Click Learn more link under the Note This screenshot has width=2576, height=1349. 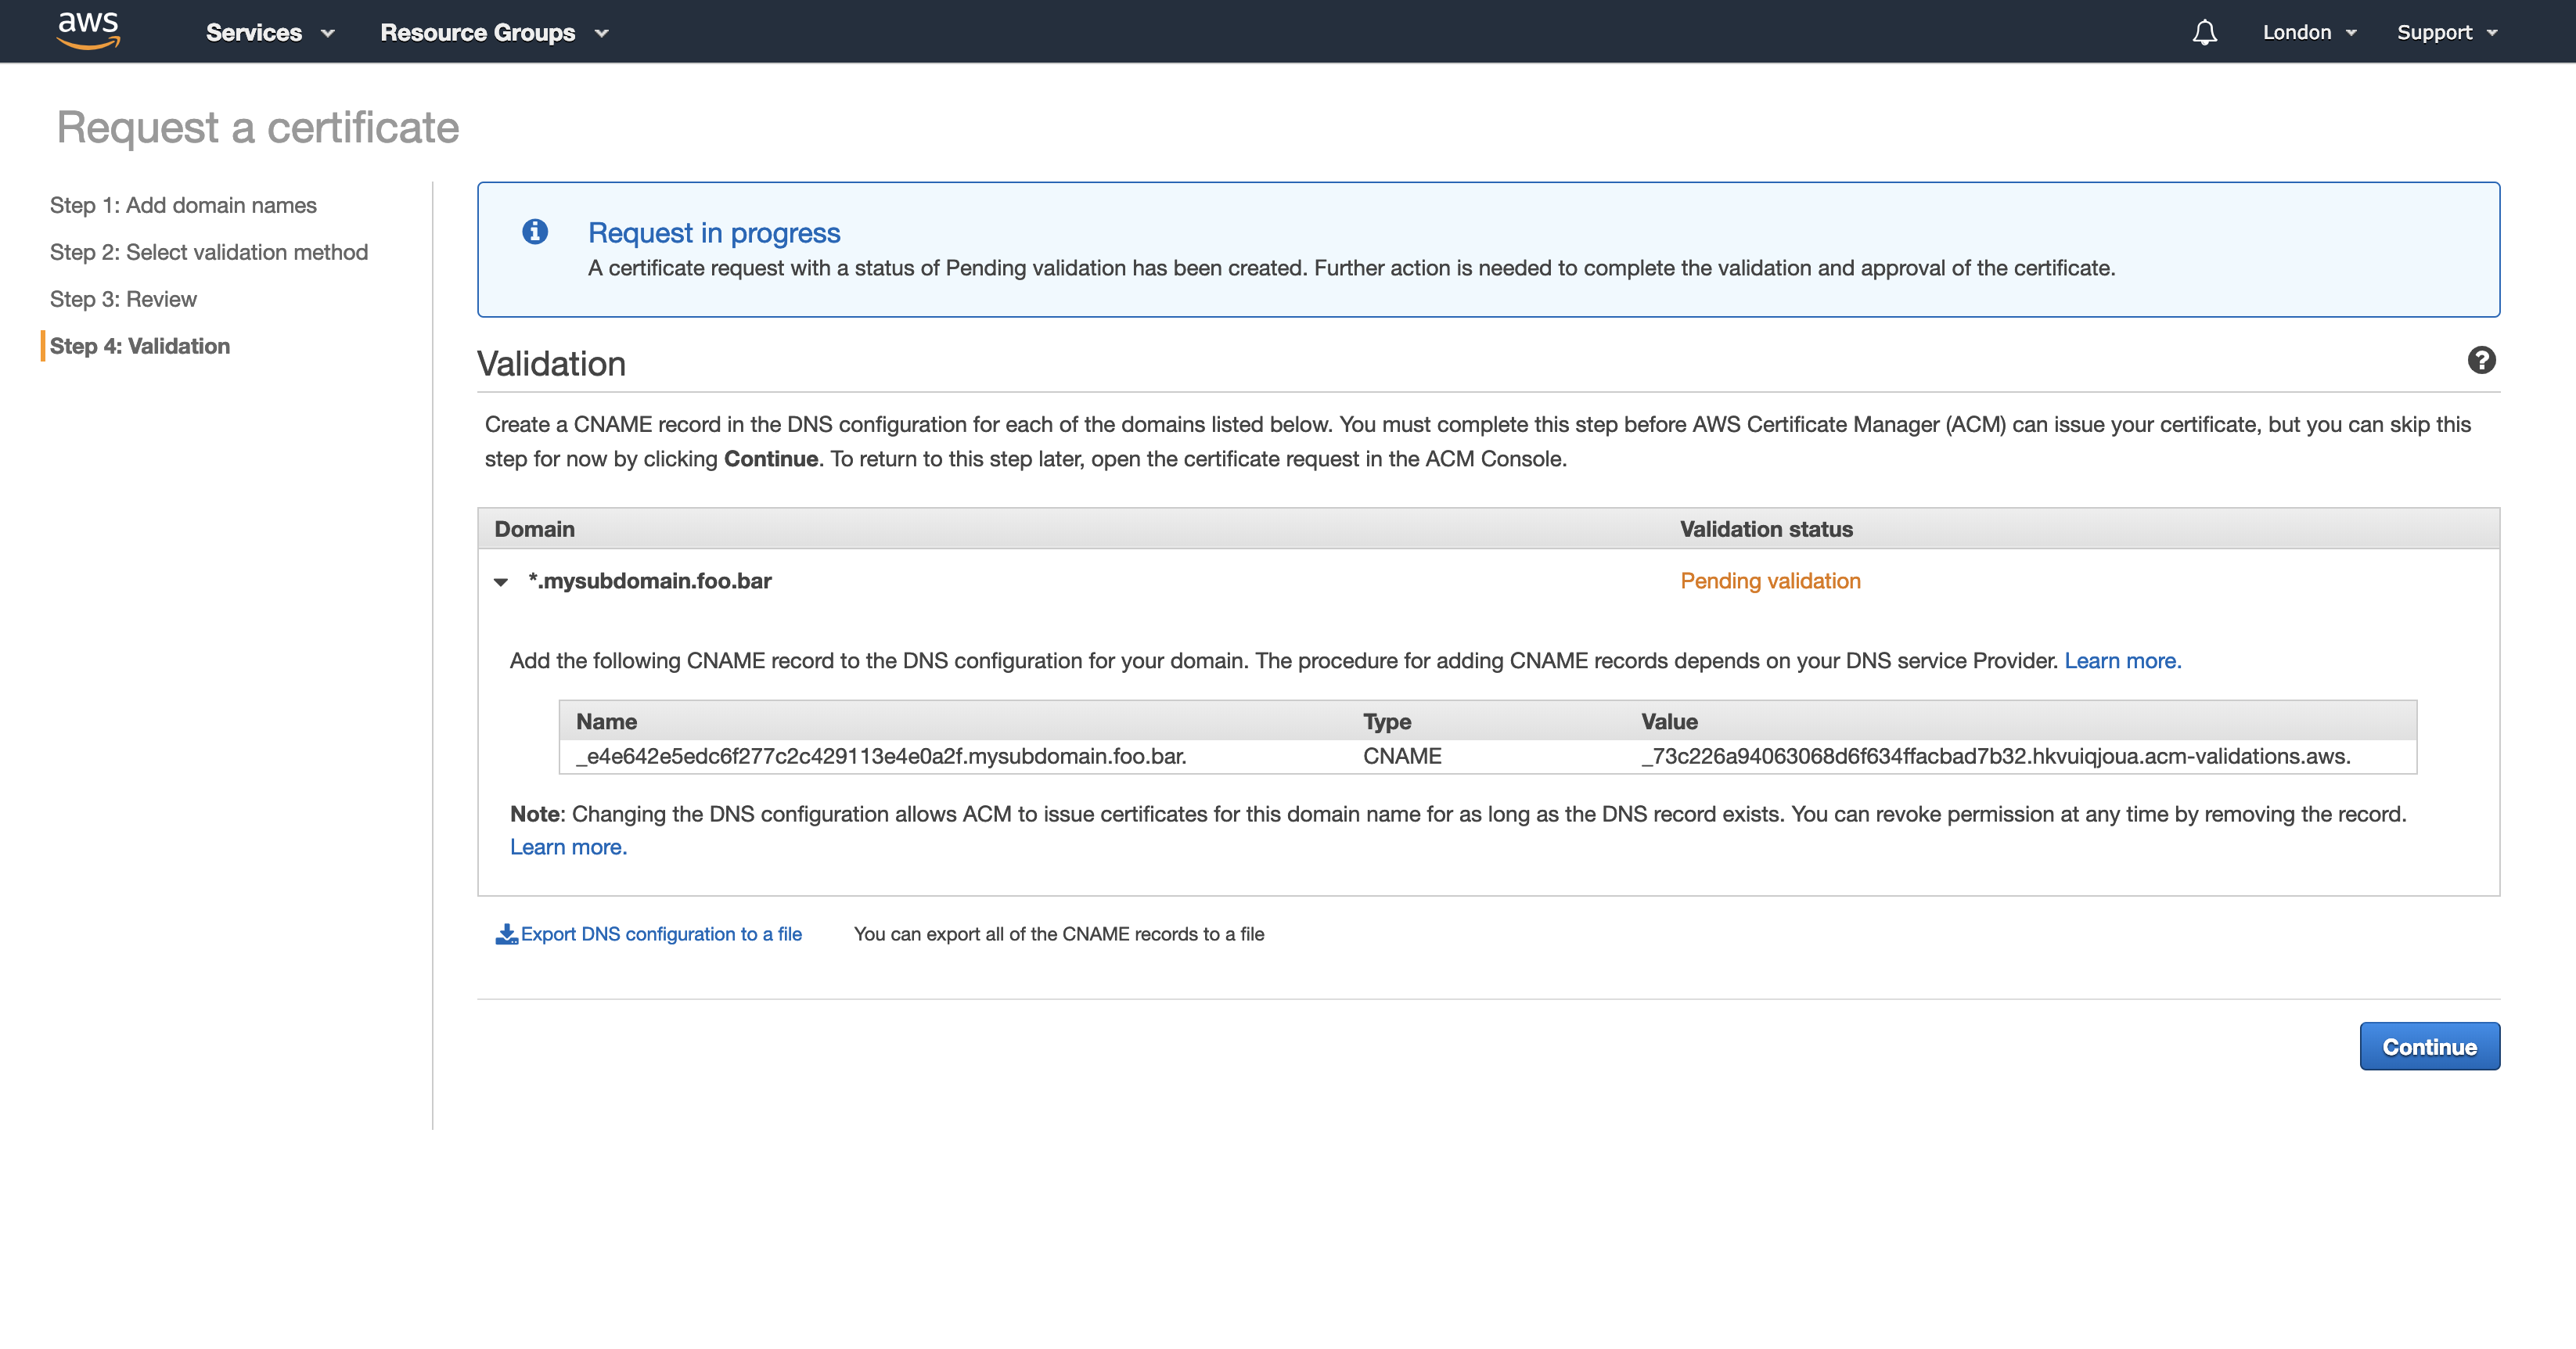pyautogui.click(x=568, y=846)
